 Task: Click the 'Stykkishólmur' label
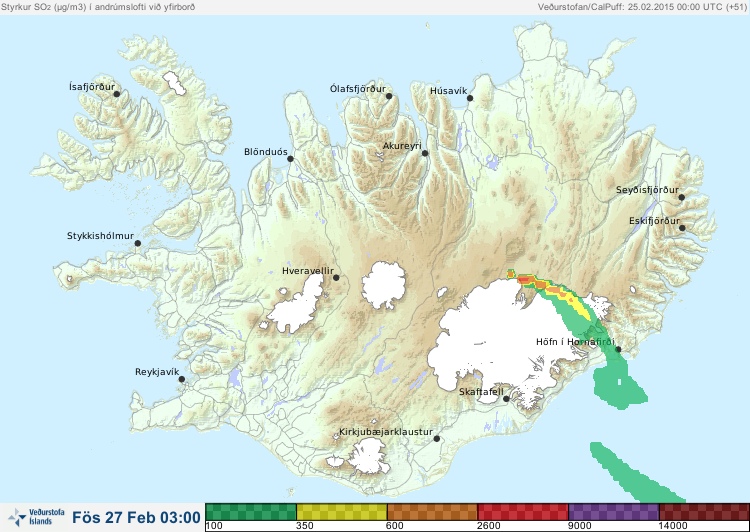click(100, 236)
